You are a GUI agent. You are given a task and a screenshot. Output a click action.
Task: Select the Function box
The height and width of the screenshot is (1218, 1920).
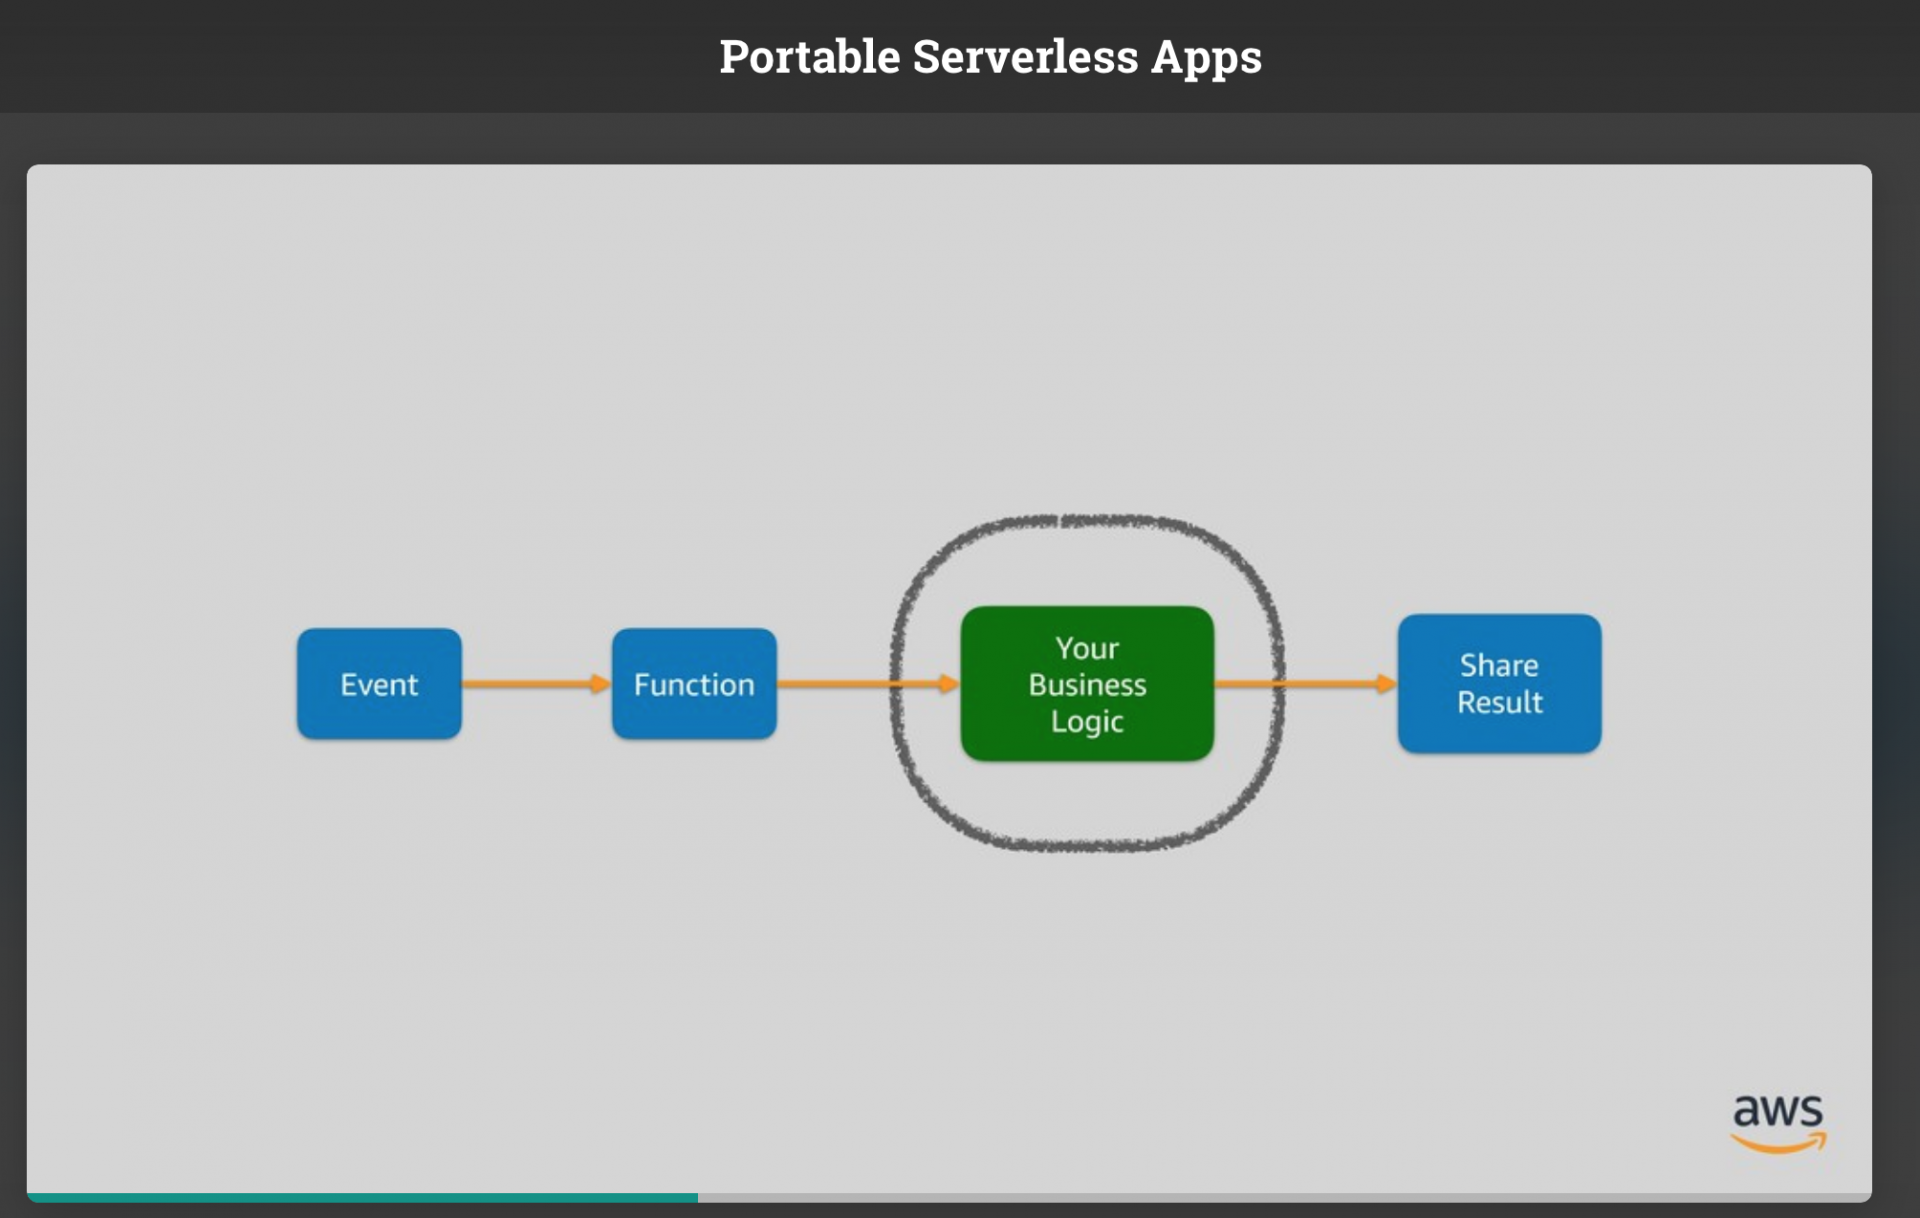[694, 684]
